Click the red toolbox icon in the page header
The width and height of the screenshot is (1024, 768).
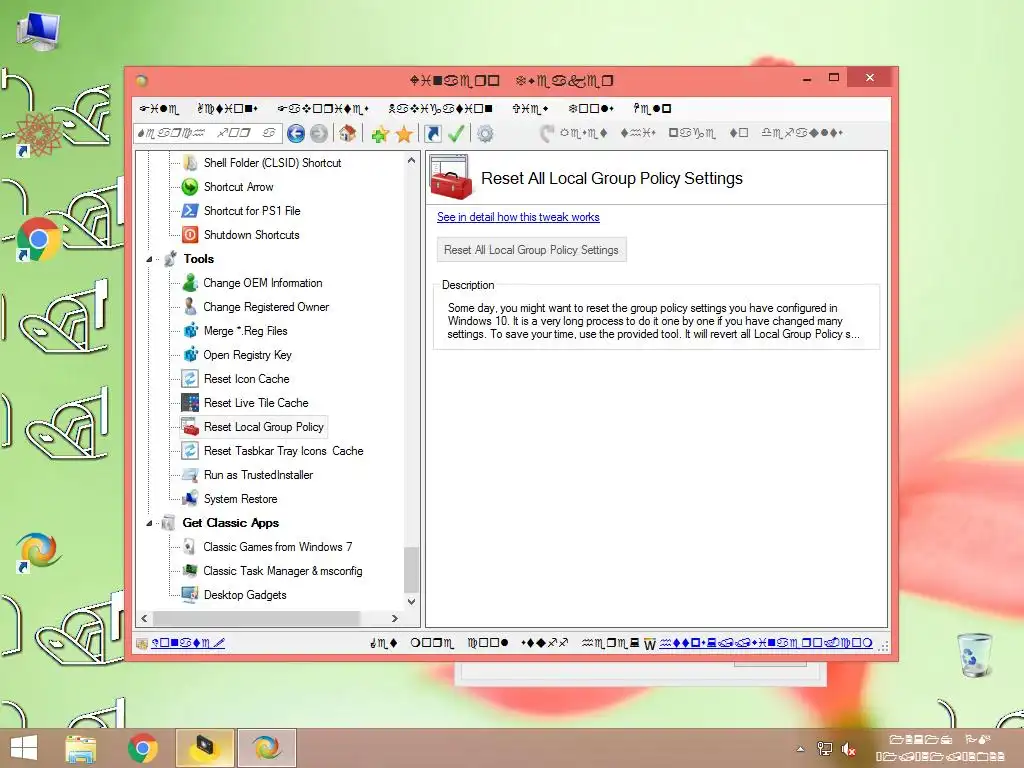point(451,178)
